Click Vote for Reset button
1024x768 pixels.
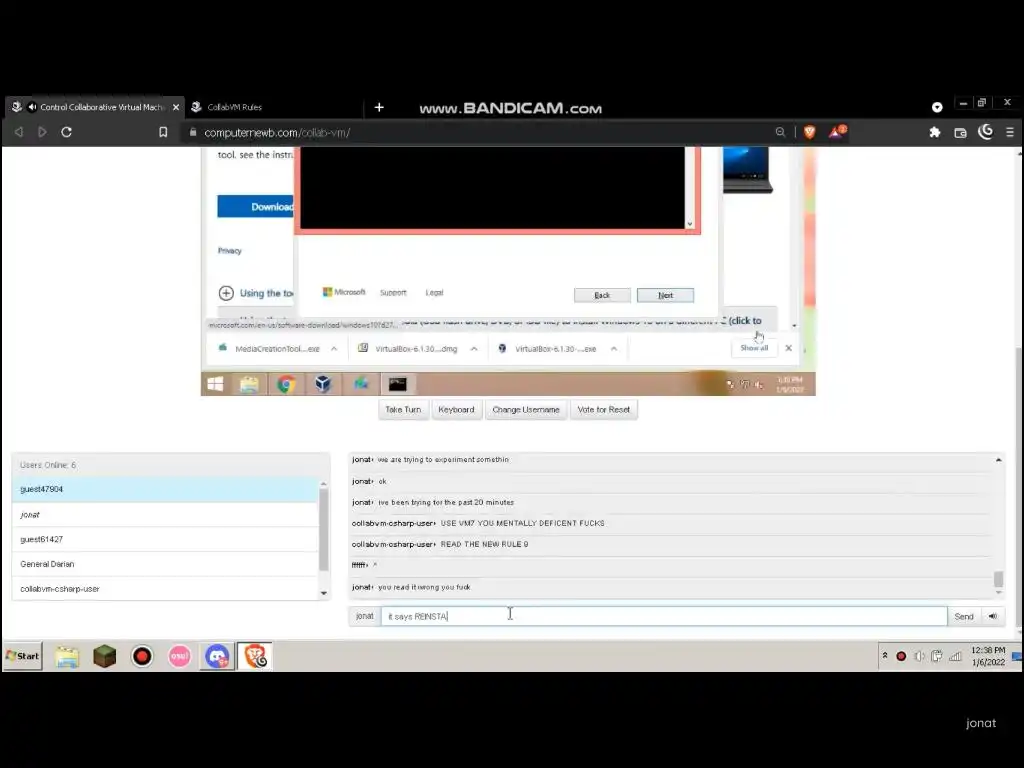[603, 409]
